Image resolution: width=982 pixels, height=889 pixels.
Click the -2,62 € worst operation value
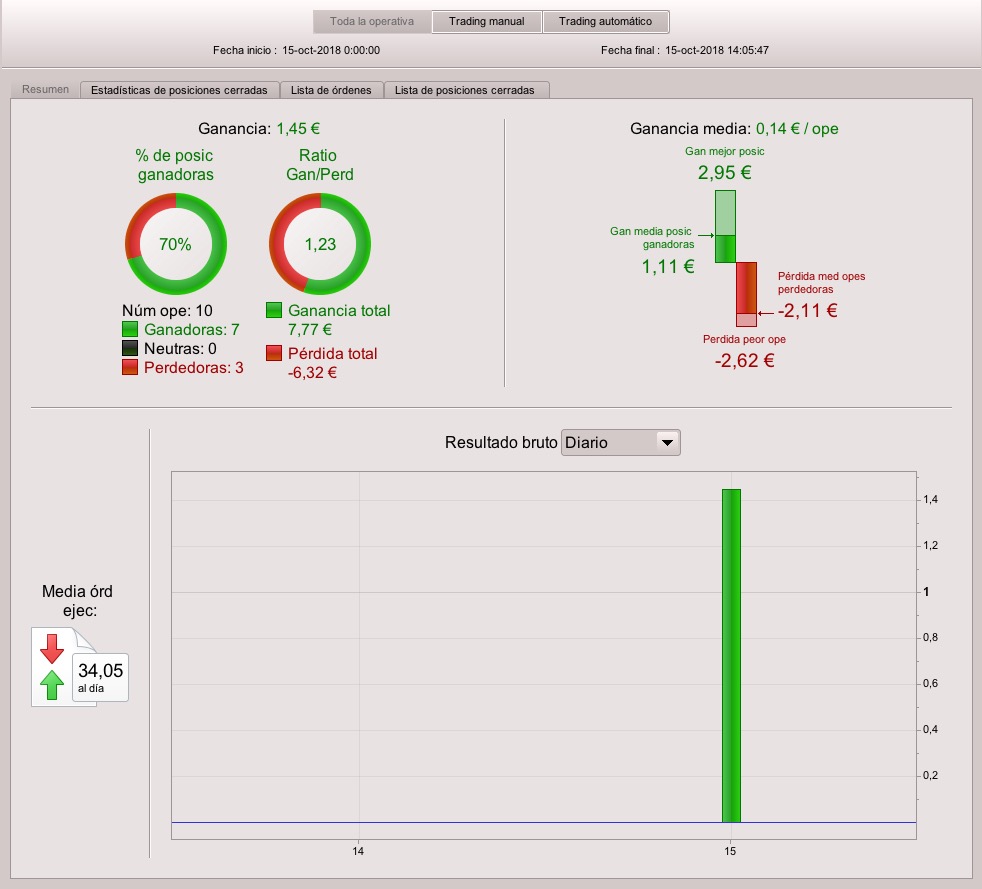tap(745, 361)
